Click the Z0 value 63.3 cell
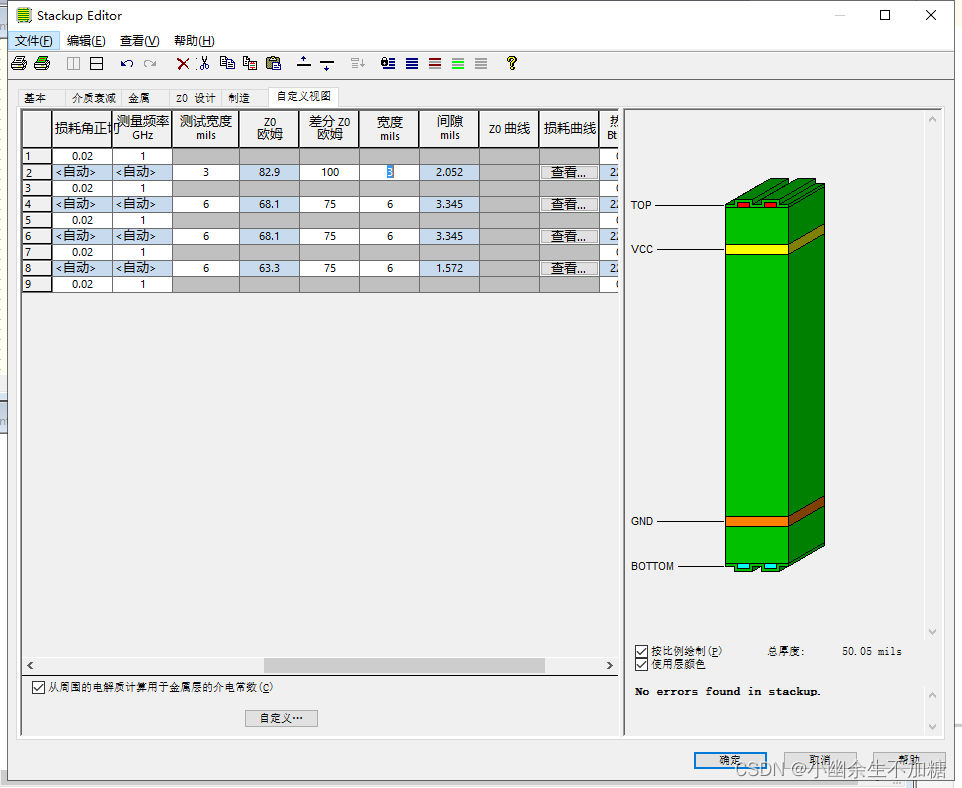962x788 pixels. point(269,268)
